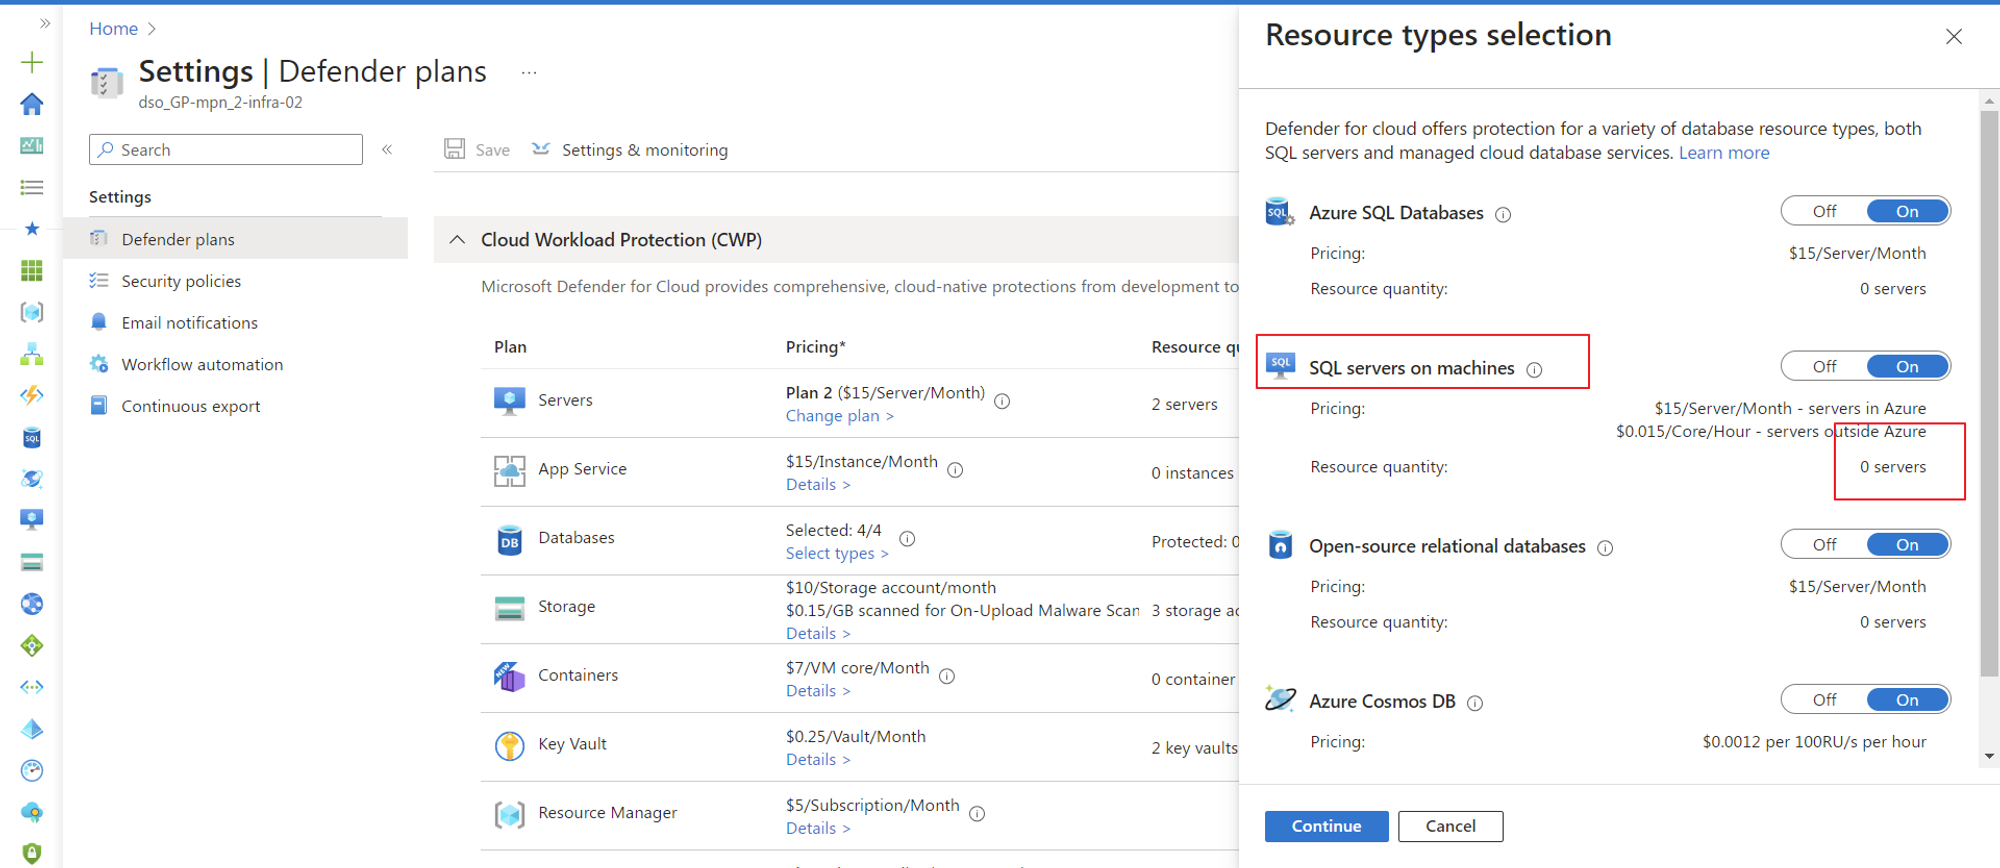Screen dimensions: 2000x868
Task: Click the breadcrumb chevron after Home
Action: [152, 29]
